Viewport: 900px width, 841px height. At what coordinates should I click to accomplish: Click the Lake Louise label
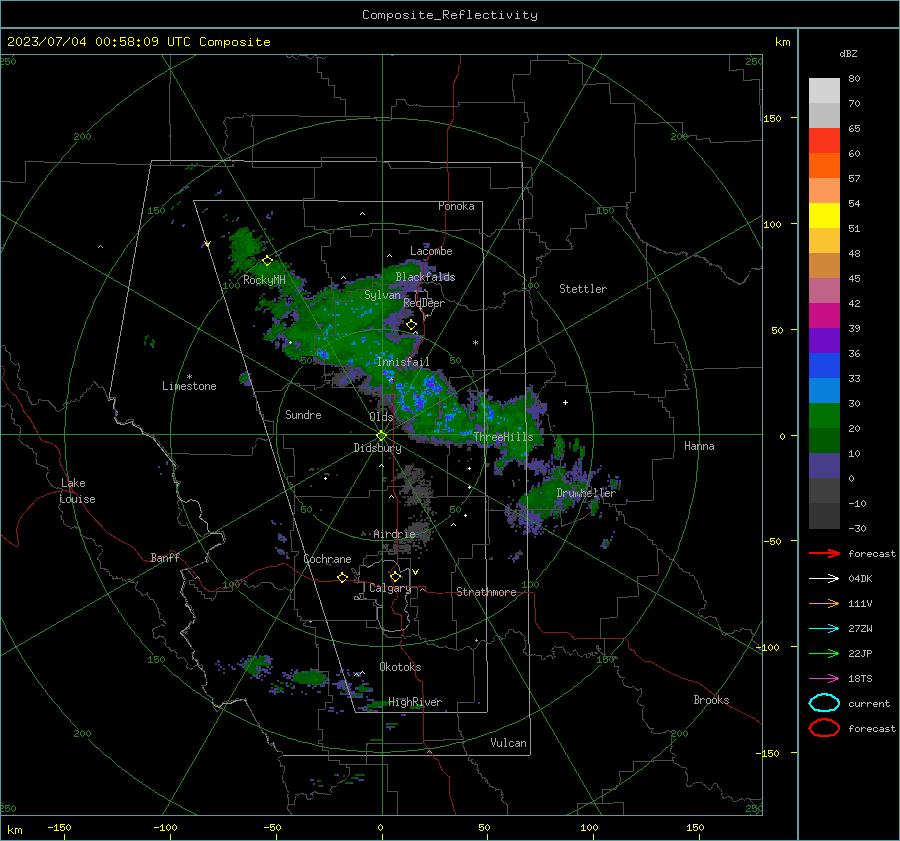point(77,491)
